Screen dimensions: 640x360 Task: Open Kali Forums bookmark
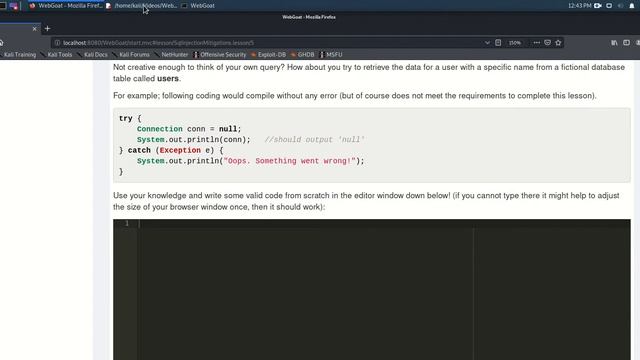[x=132, y=54]
